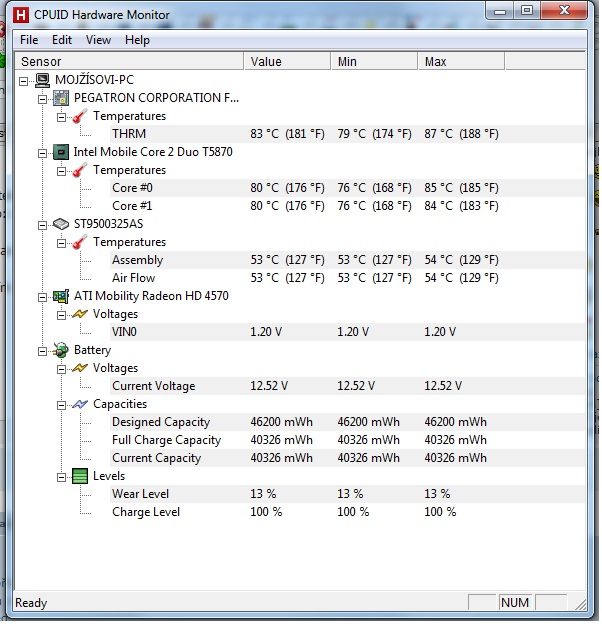
Task: Collapse the ATI Mobility Radeon HD 4570 node
Action: coord(42,297)
